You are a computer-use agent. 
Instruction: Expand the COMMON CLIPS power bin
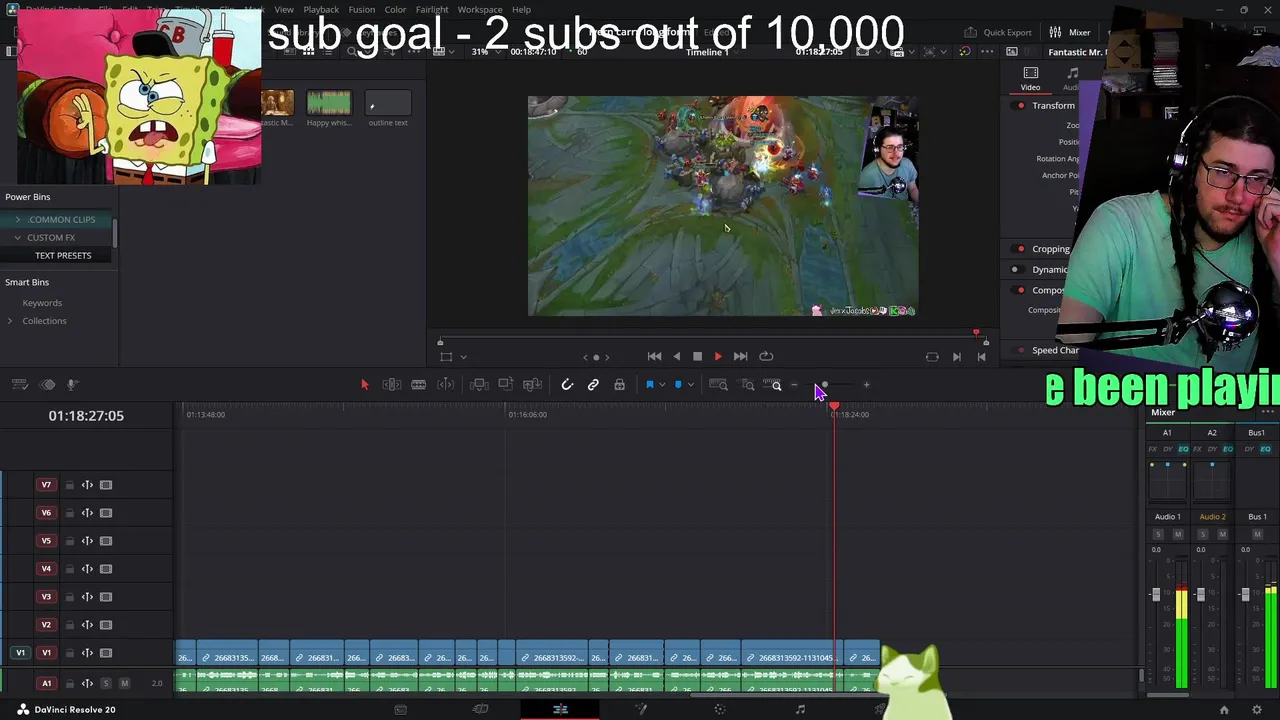point(17,219)
